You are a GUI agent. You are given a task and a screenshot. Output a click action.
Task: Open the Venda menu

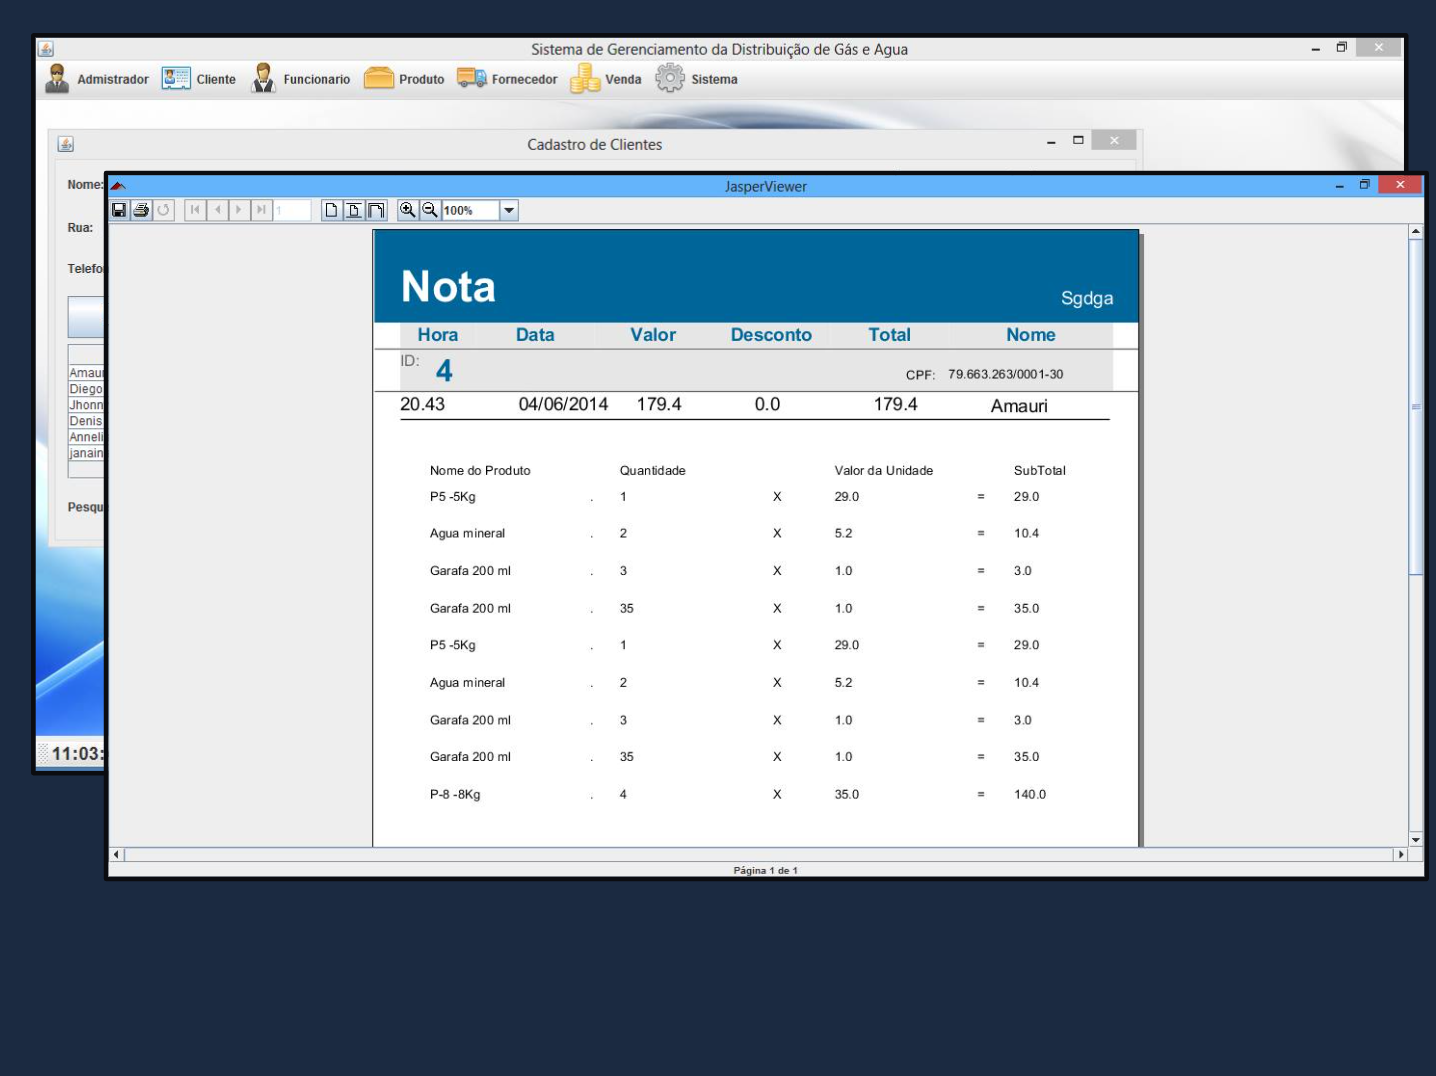606,79
